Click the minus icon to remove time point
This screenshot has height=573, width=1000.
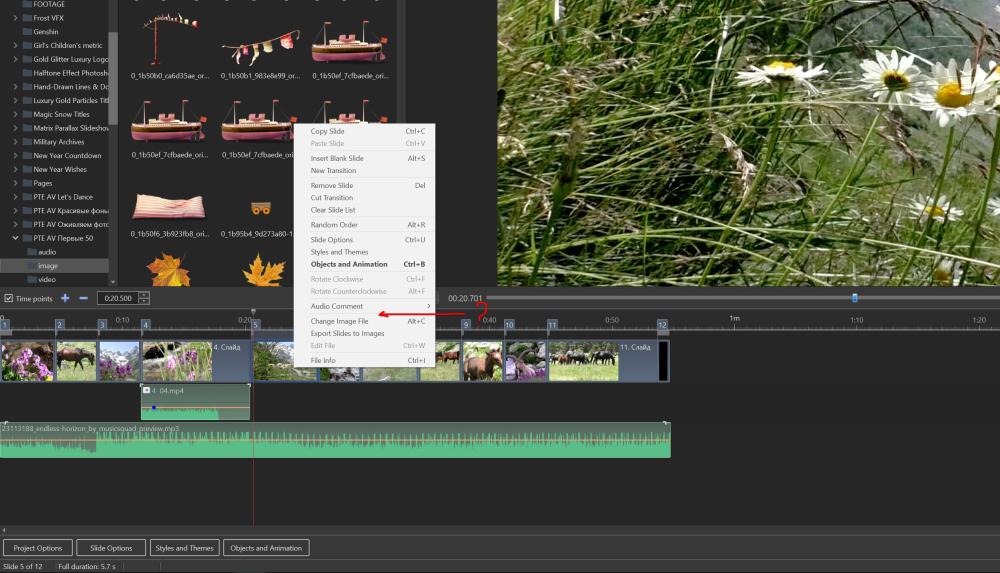coord(83,298)
